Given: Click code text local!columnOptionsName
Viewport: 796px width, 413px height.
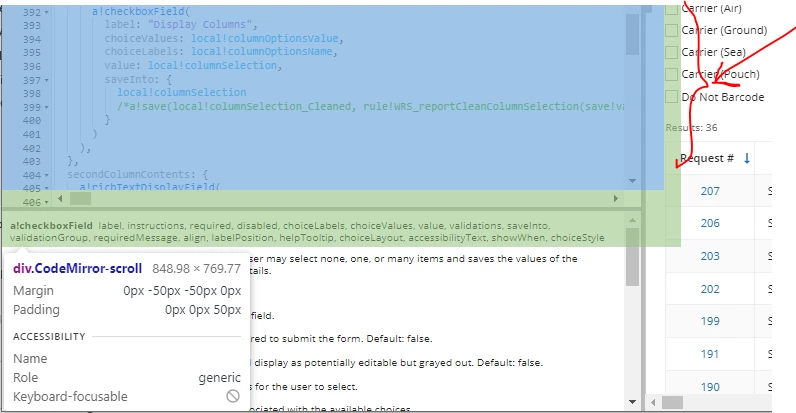Looking at the screenshot, I should (264, 52).
